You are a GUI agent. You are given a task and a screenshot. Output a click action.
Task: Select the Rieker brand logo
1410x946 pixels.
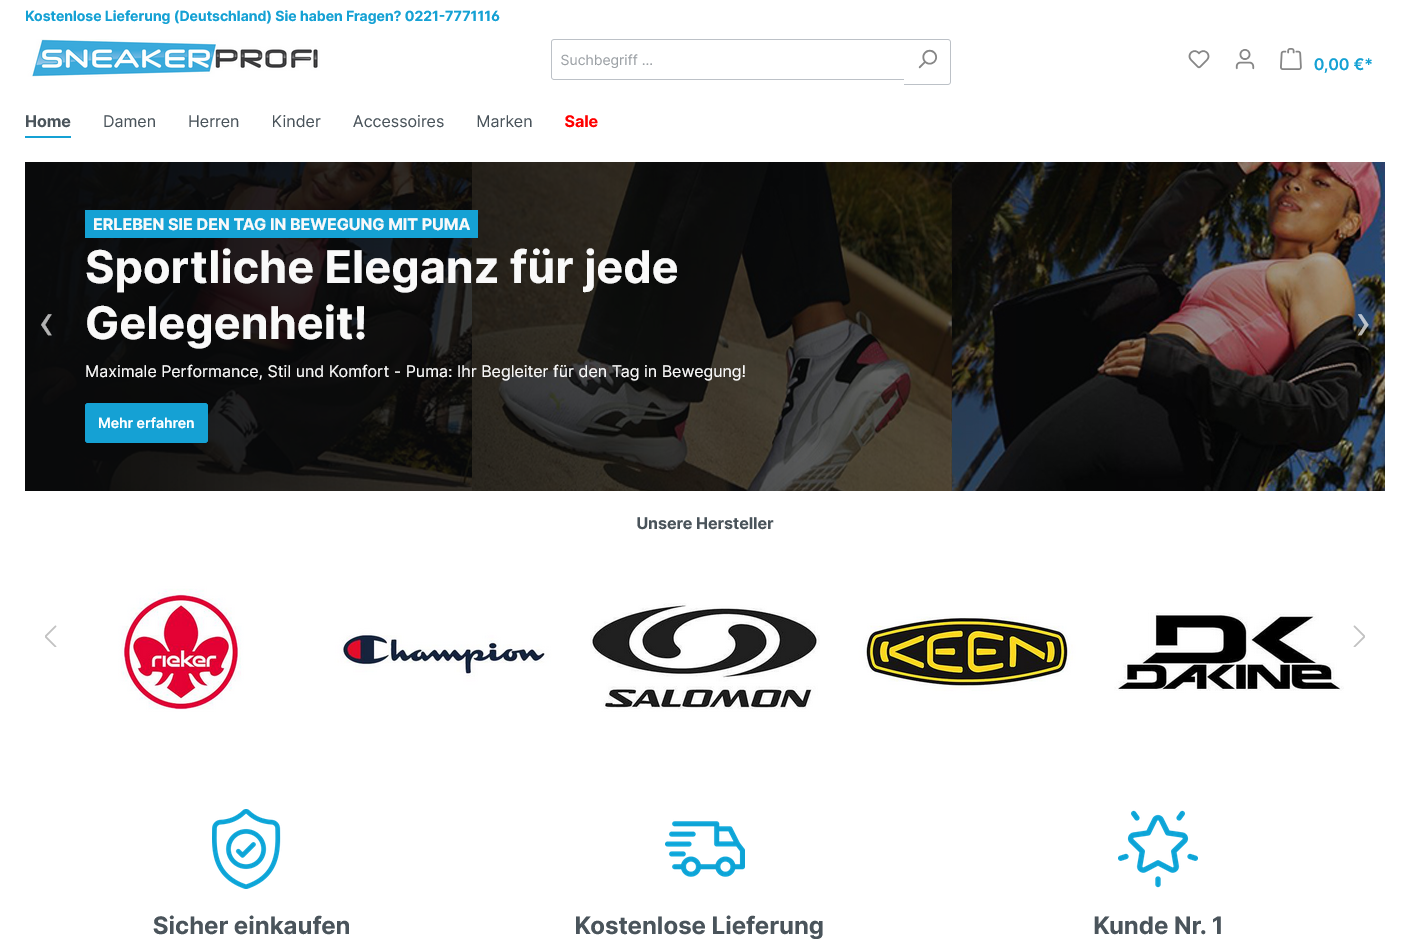pyautogui.click(x=181, y=652)
